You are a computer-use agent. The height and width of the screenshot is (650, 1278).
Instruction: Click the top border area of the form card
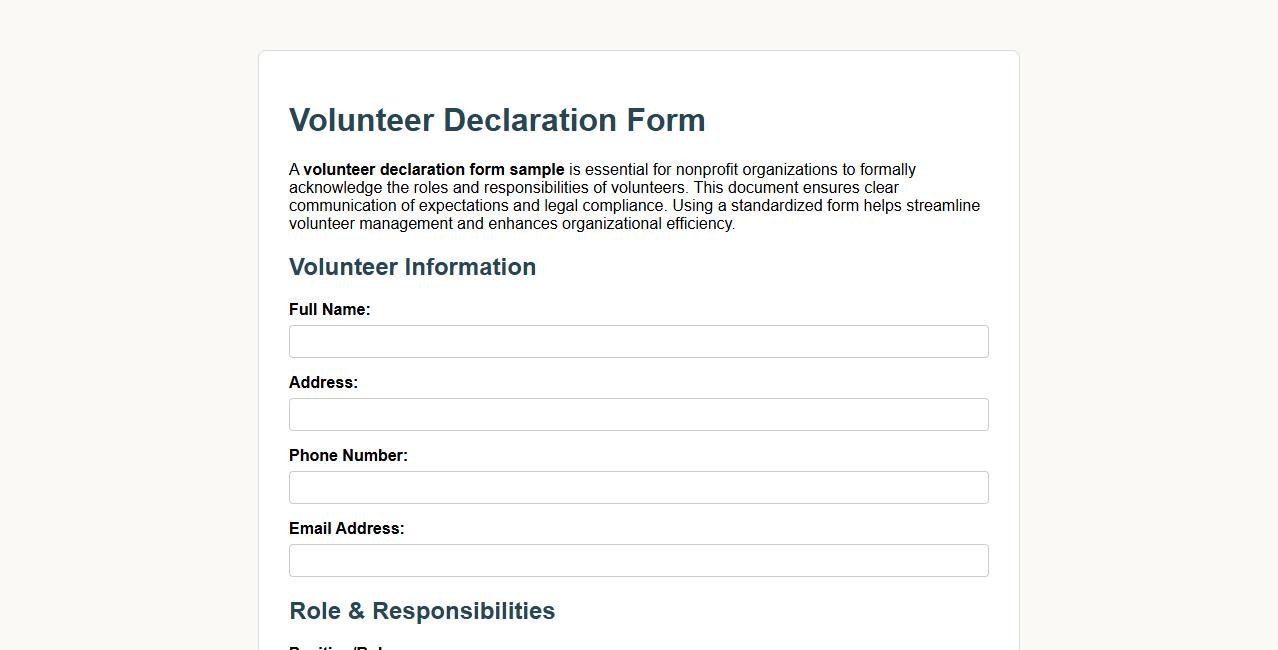[x=638, y=53]
